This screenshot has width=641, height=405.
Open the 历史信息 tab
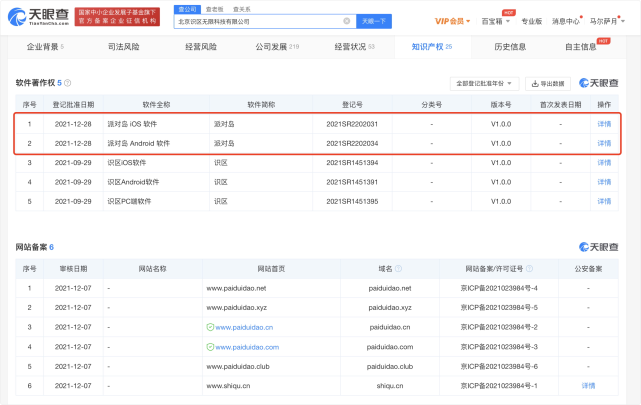[x=510, y=47]
